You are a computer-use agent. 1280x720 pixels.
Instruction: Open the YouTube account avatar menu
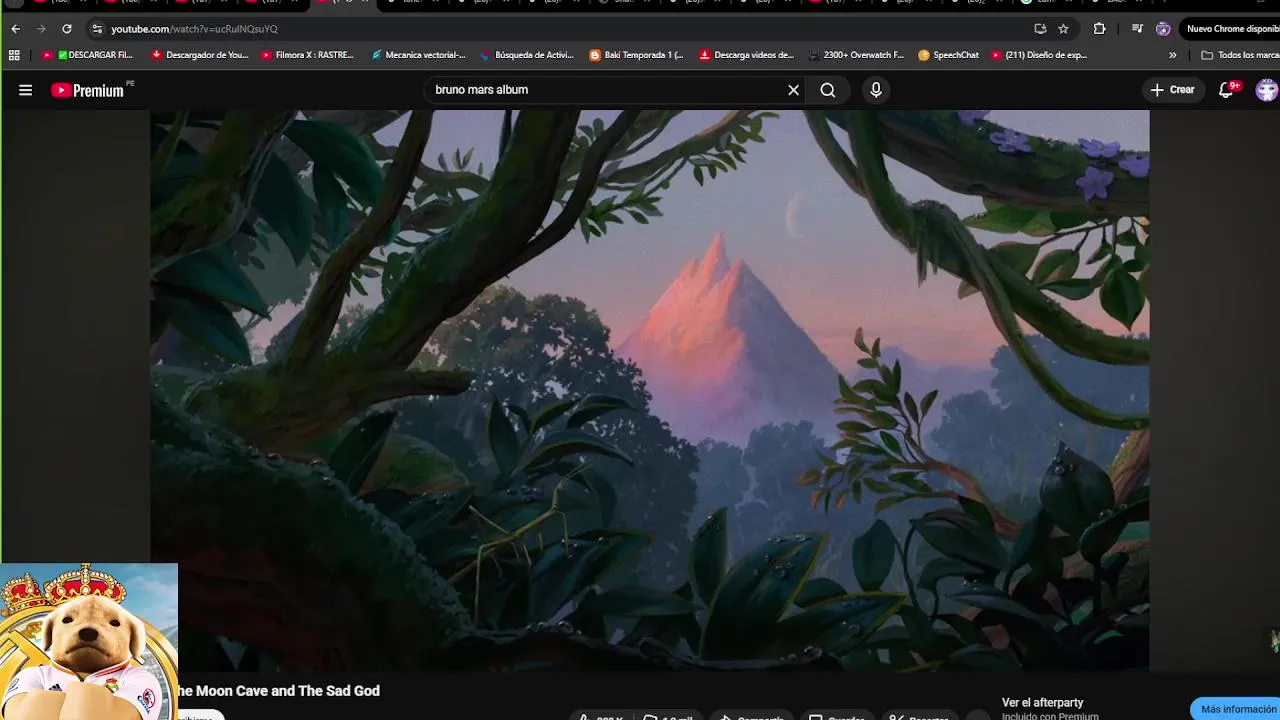point(1267,90)
